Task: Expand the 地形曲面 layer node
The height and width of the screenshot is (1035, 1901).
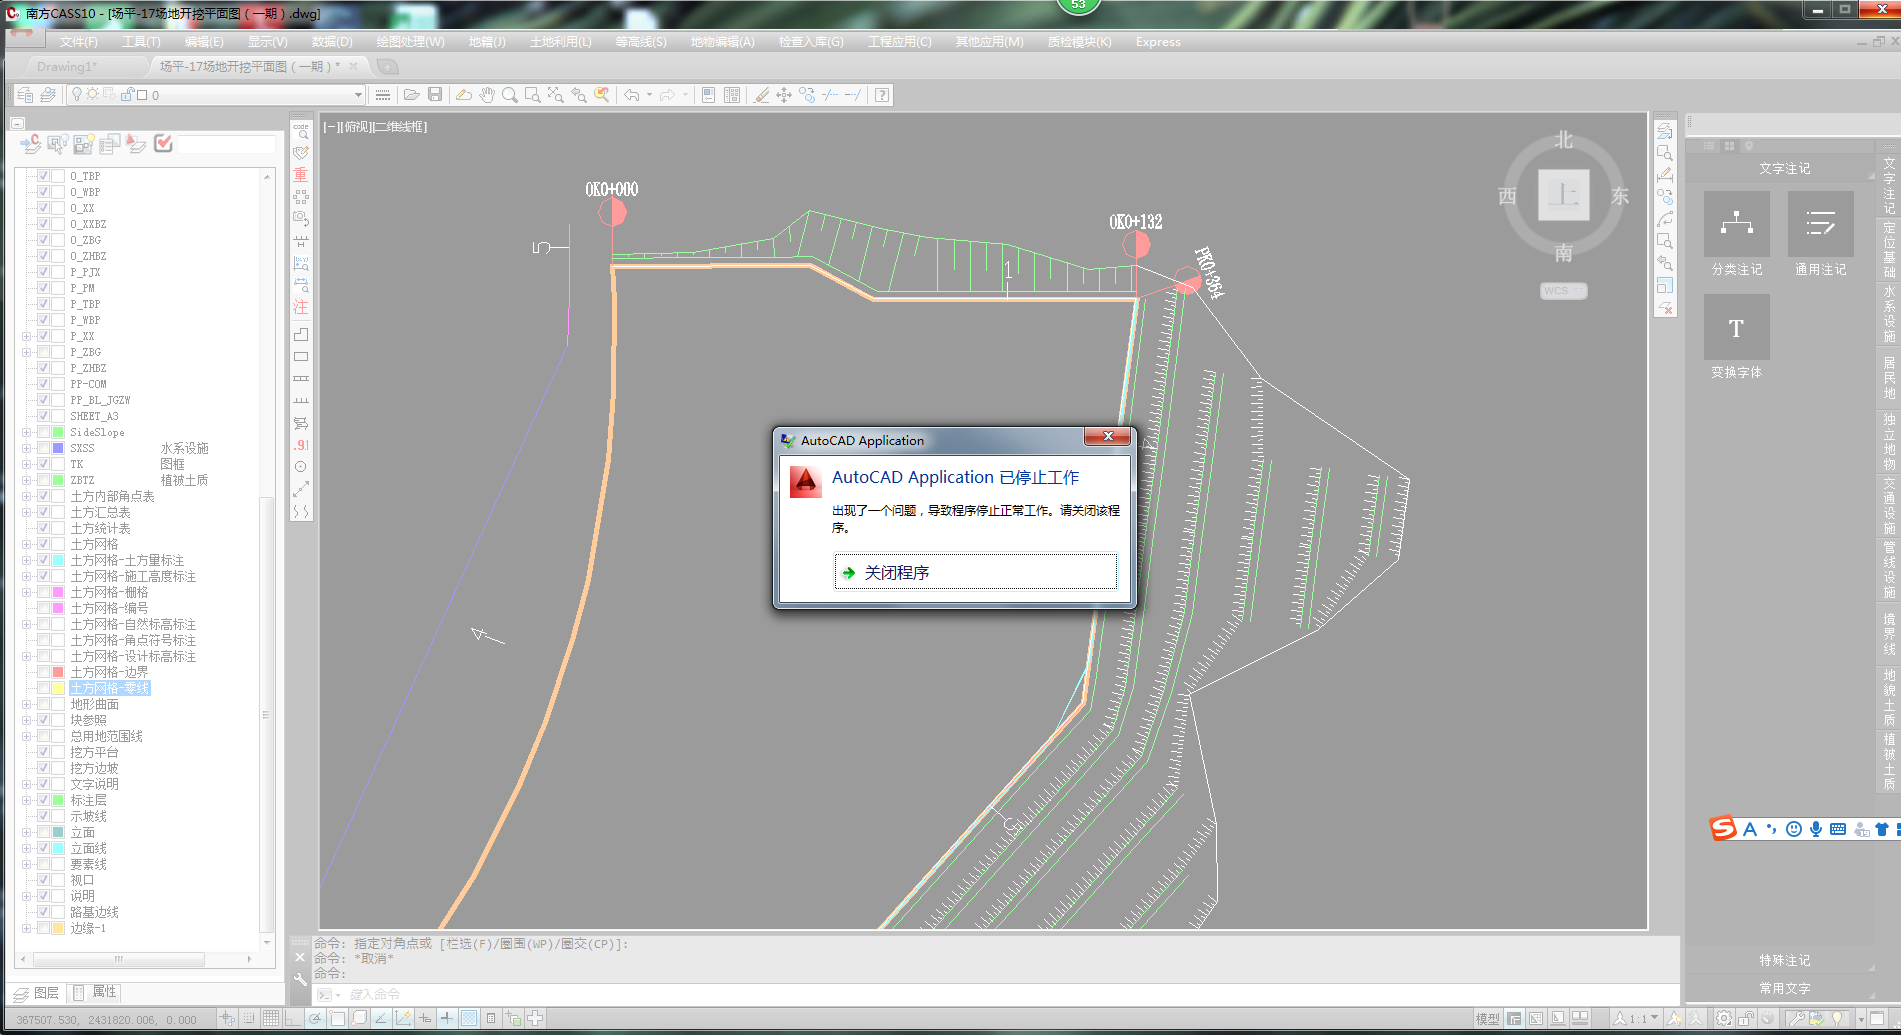Action: pos(26,704)
